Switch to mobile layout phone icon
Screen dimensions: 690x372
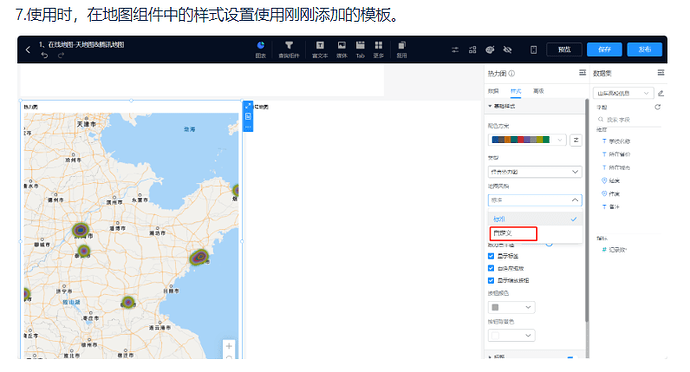(x=533, y=50)
